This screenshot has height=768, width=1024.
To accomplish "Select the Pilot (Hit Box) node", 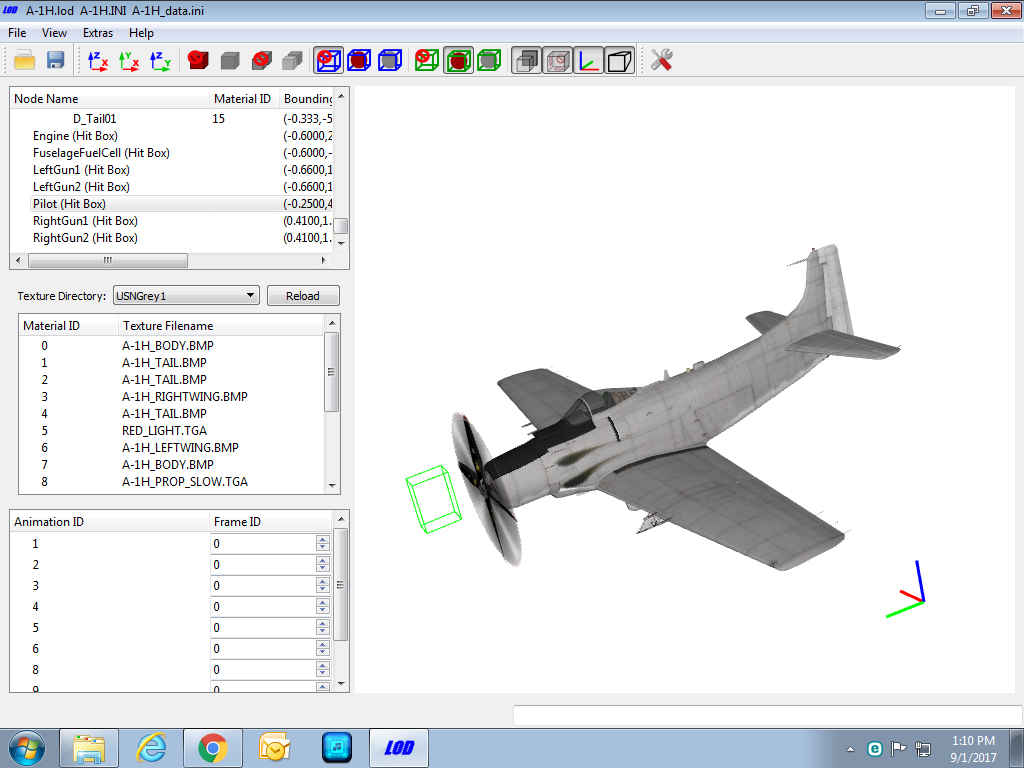I will pyautogui.click(x=69, y=204).
